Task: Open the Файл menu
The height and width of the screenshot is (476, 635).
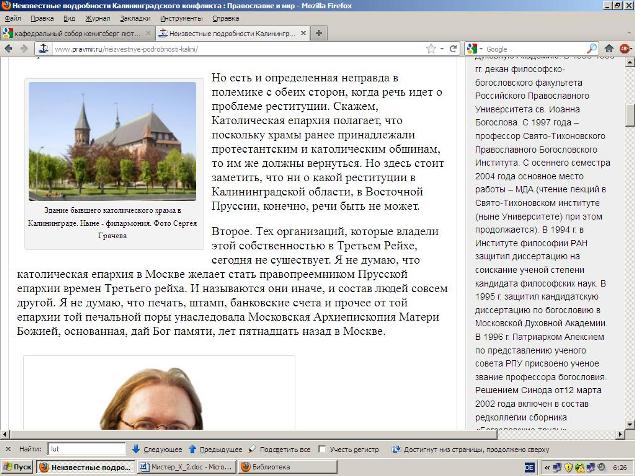Action: pos(13,19)
